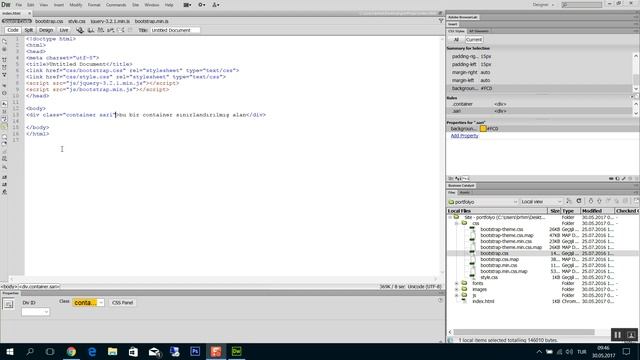Open the Commands menu
Image resolution: width=640 pixels, height=360 pixels.
tap(116, 5)
